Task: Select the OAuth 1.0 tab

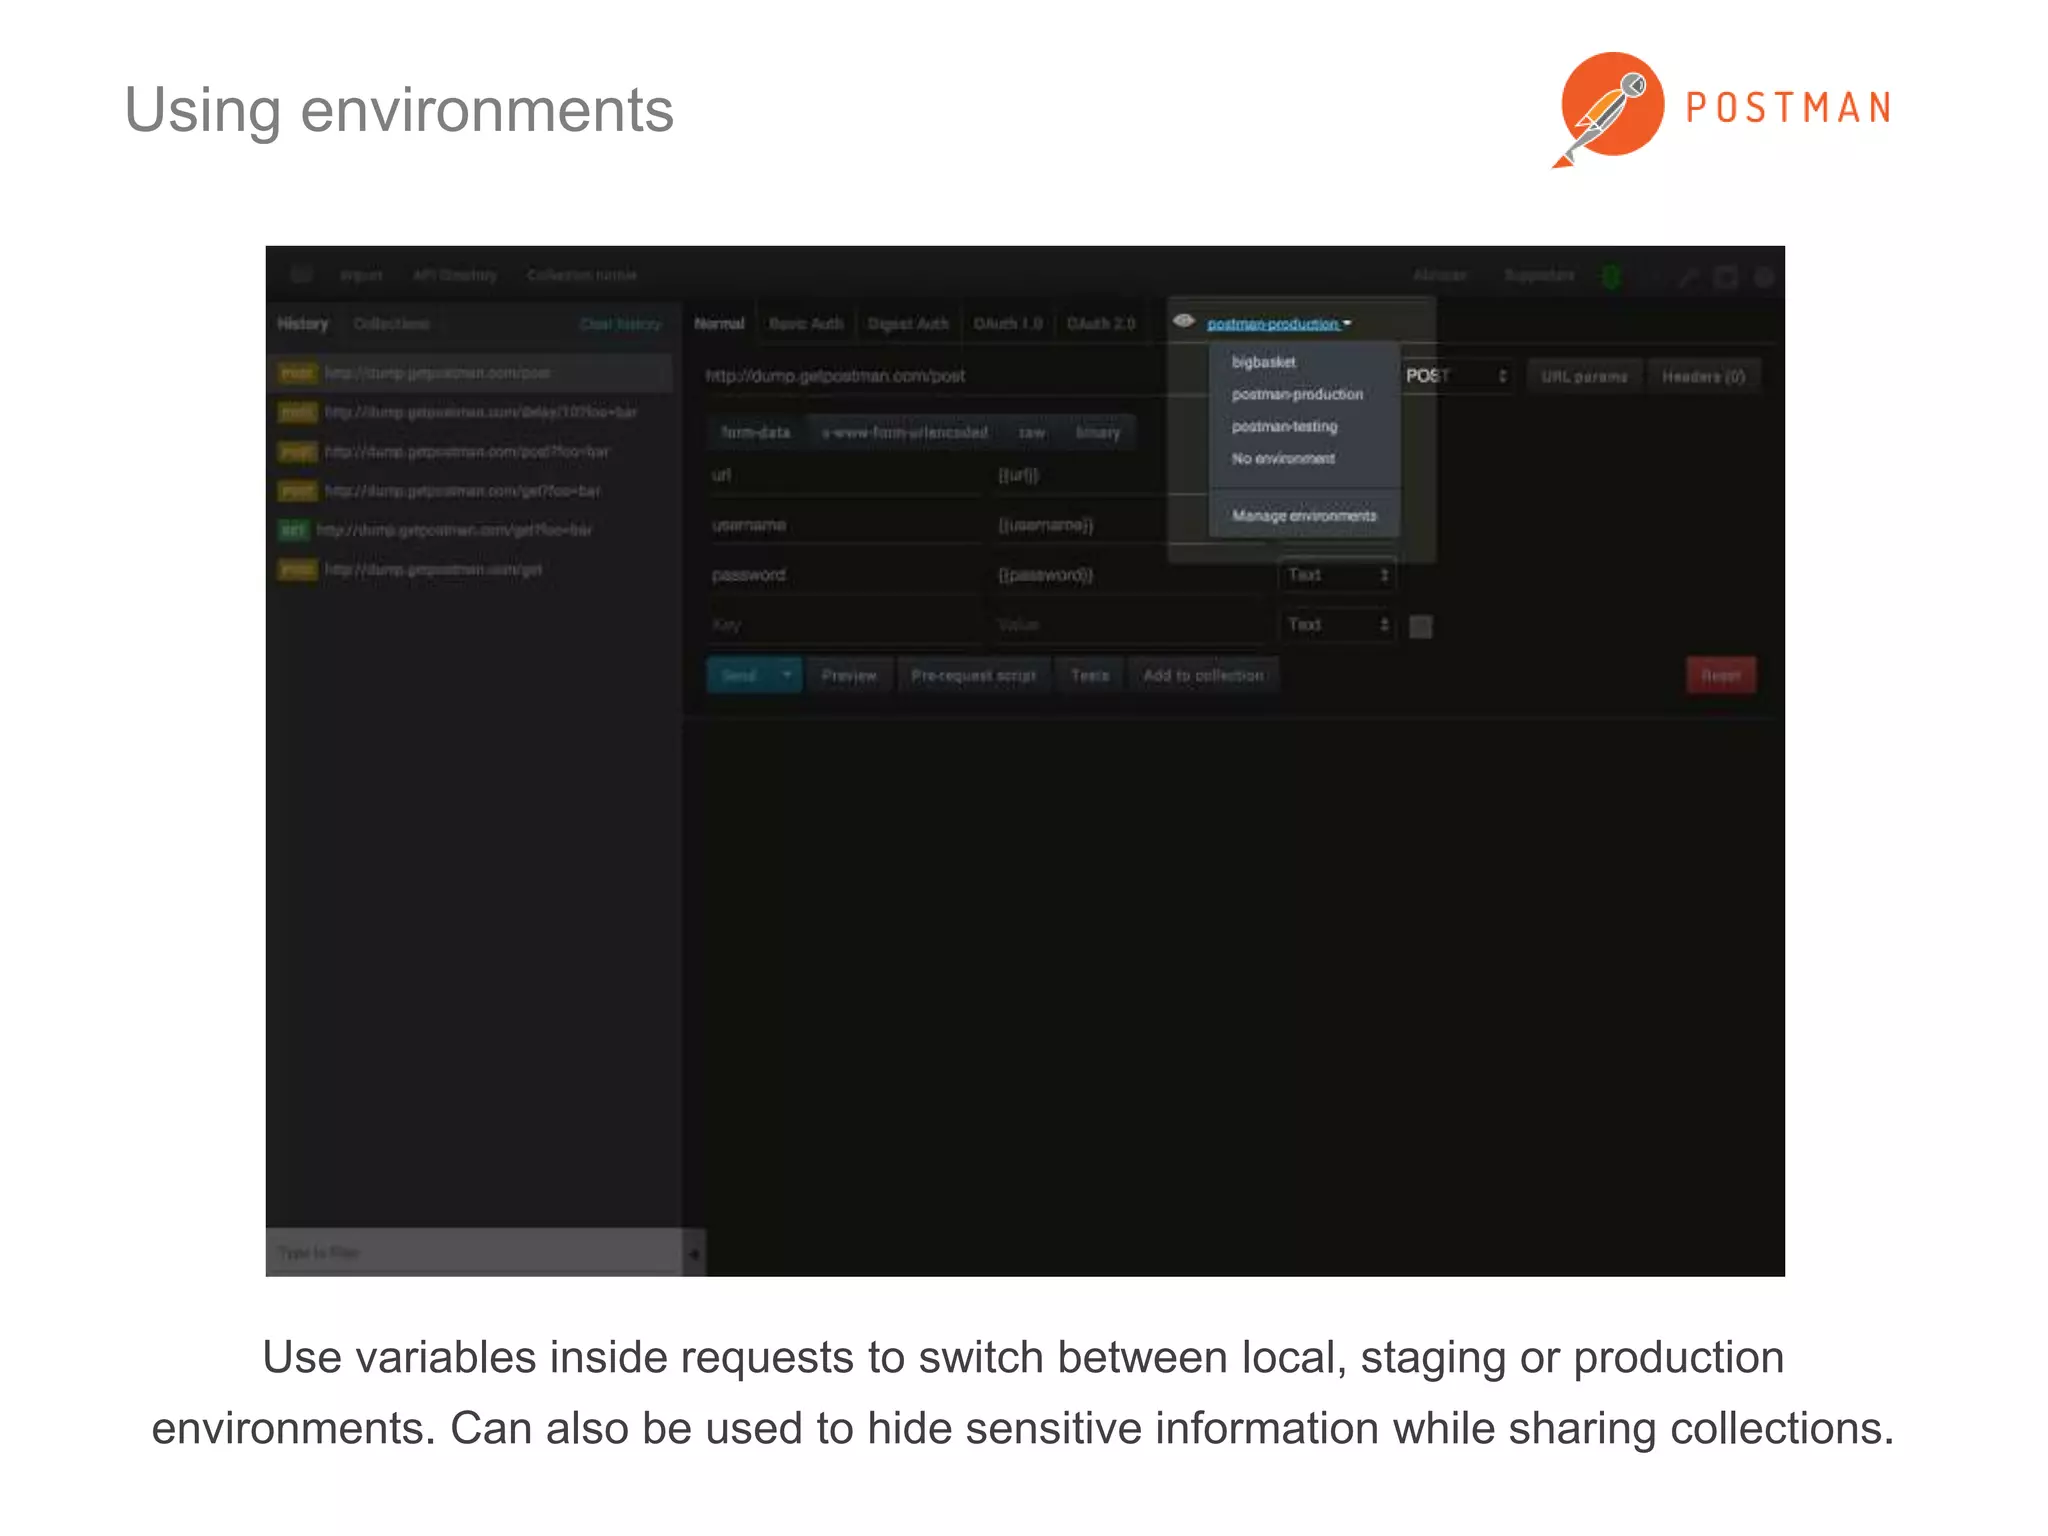Action: pos(1008,323)
